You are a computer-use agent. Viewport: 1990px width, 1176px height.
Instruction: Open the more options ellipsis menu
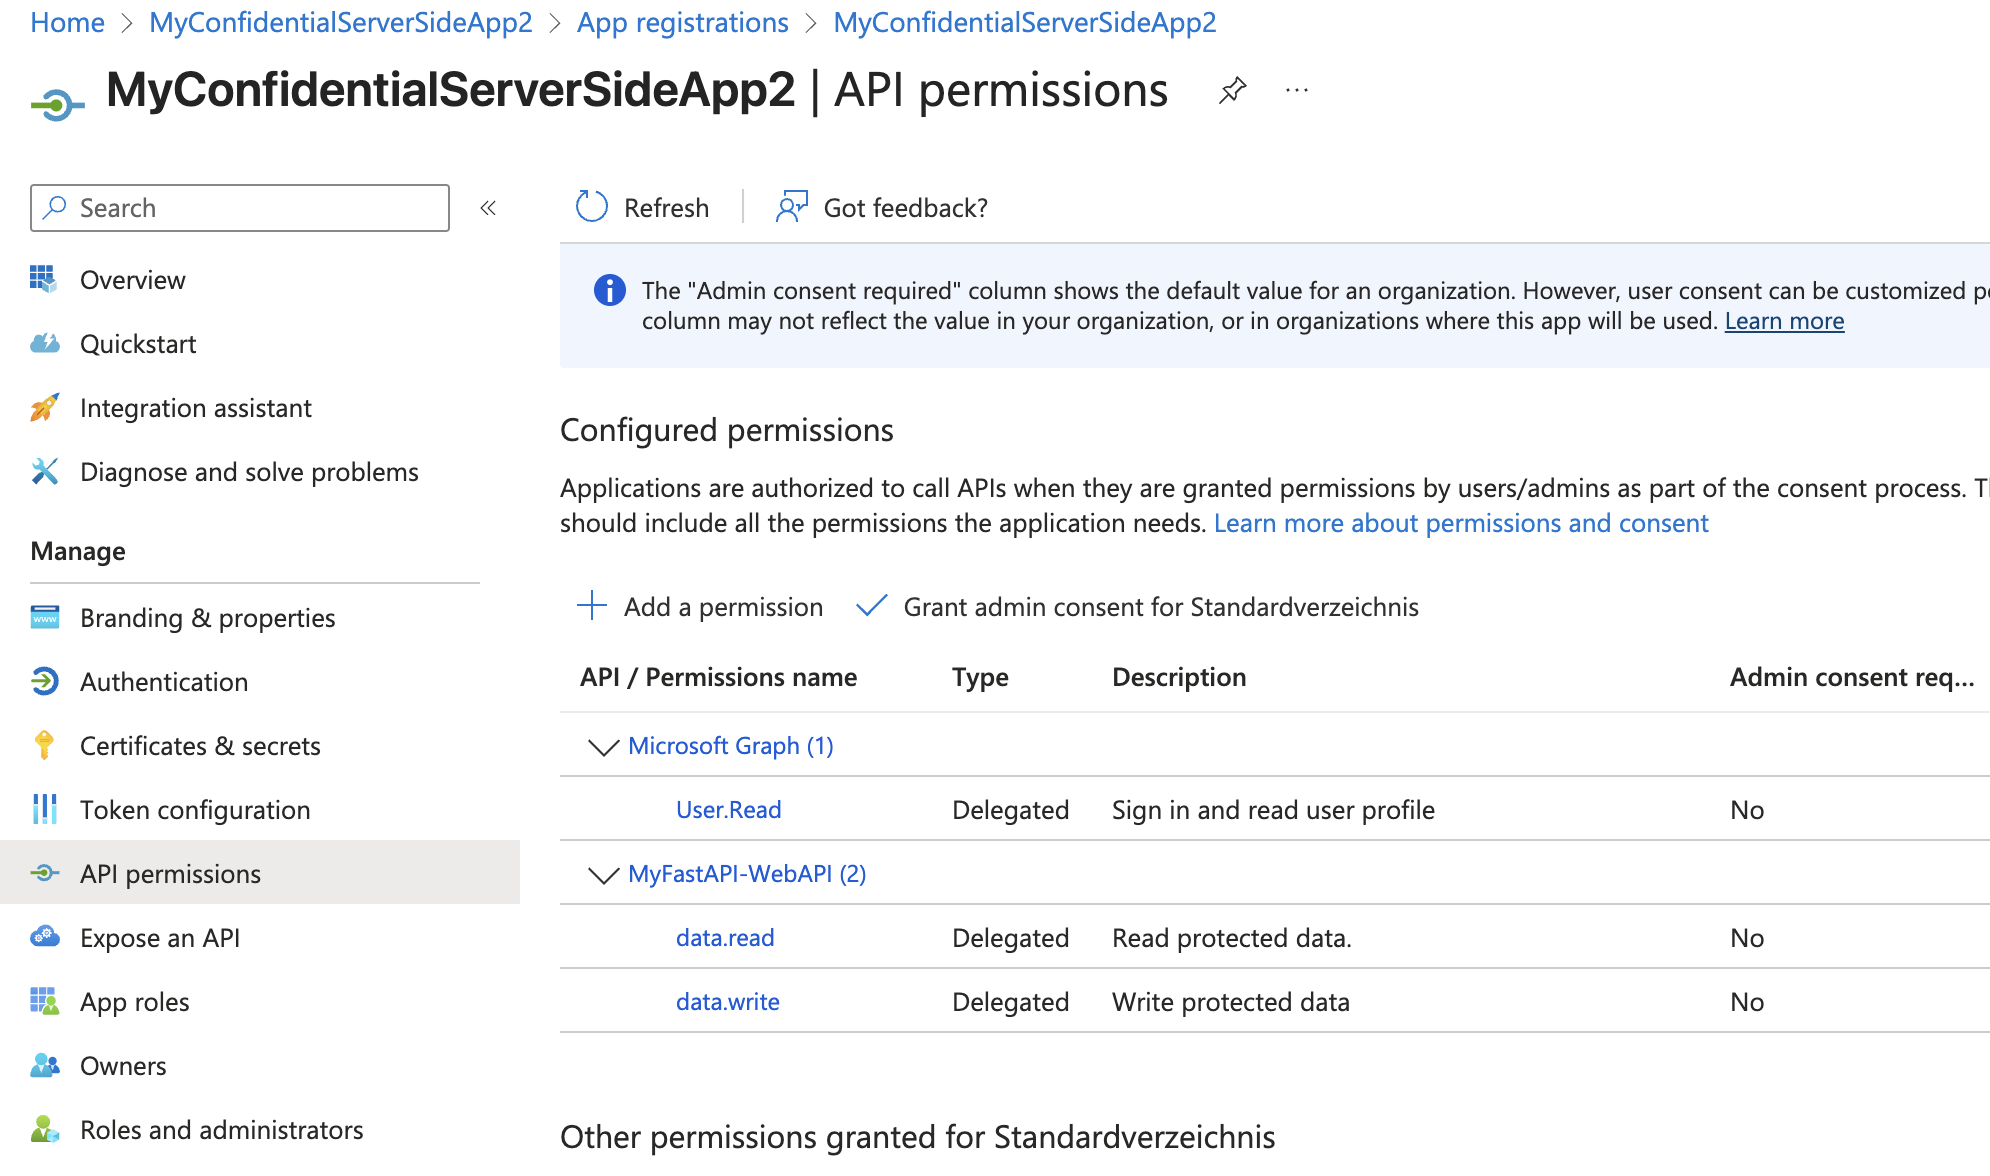point(1297,91)
